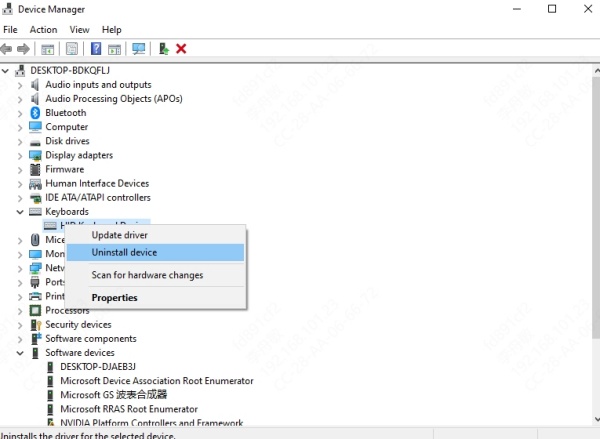600x439 pixels.
Task: Choose Scan for hardware changes context item
Action: click(x=156, y=275)
